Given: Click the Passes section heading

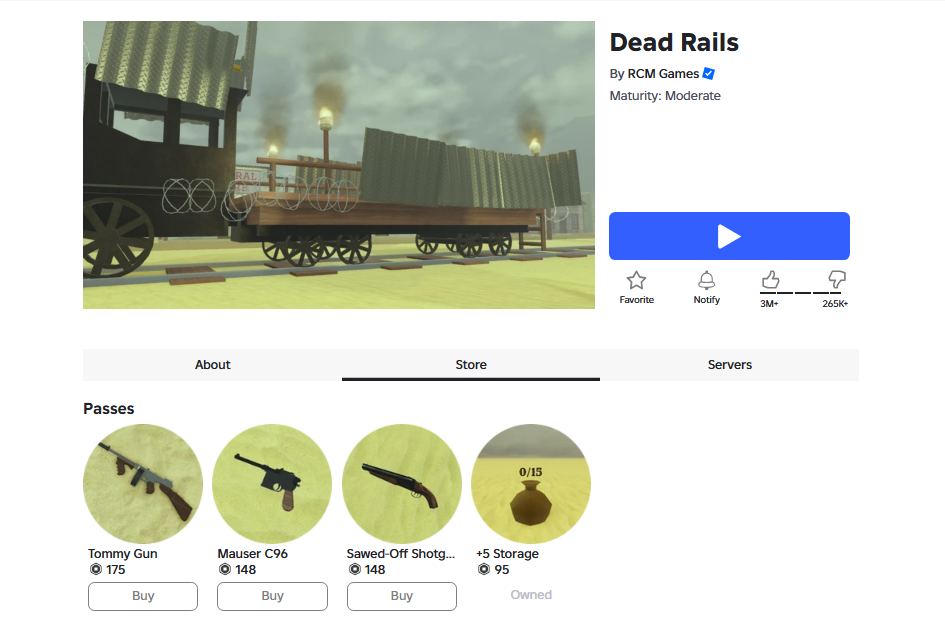Looking at the screenshot, I should [108, 408].
